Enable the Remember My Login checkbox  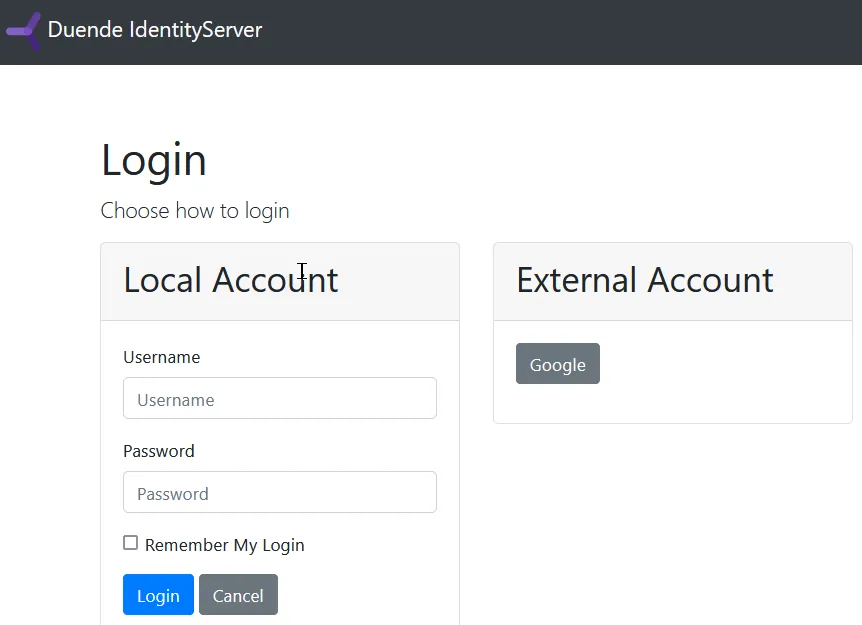[x=130, y=543]
